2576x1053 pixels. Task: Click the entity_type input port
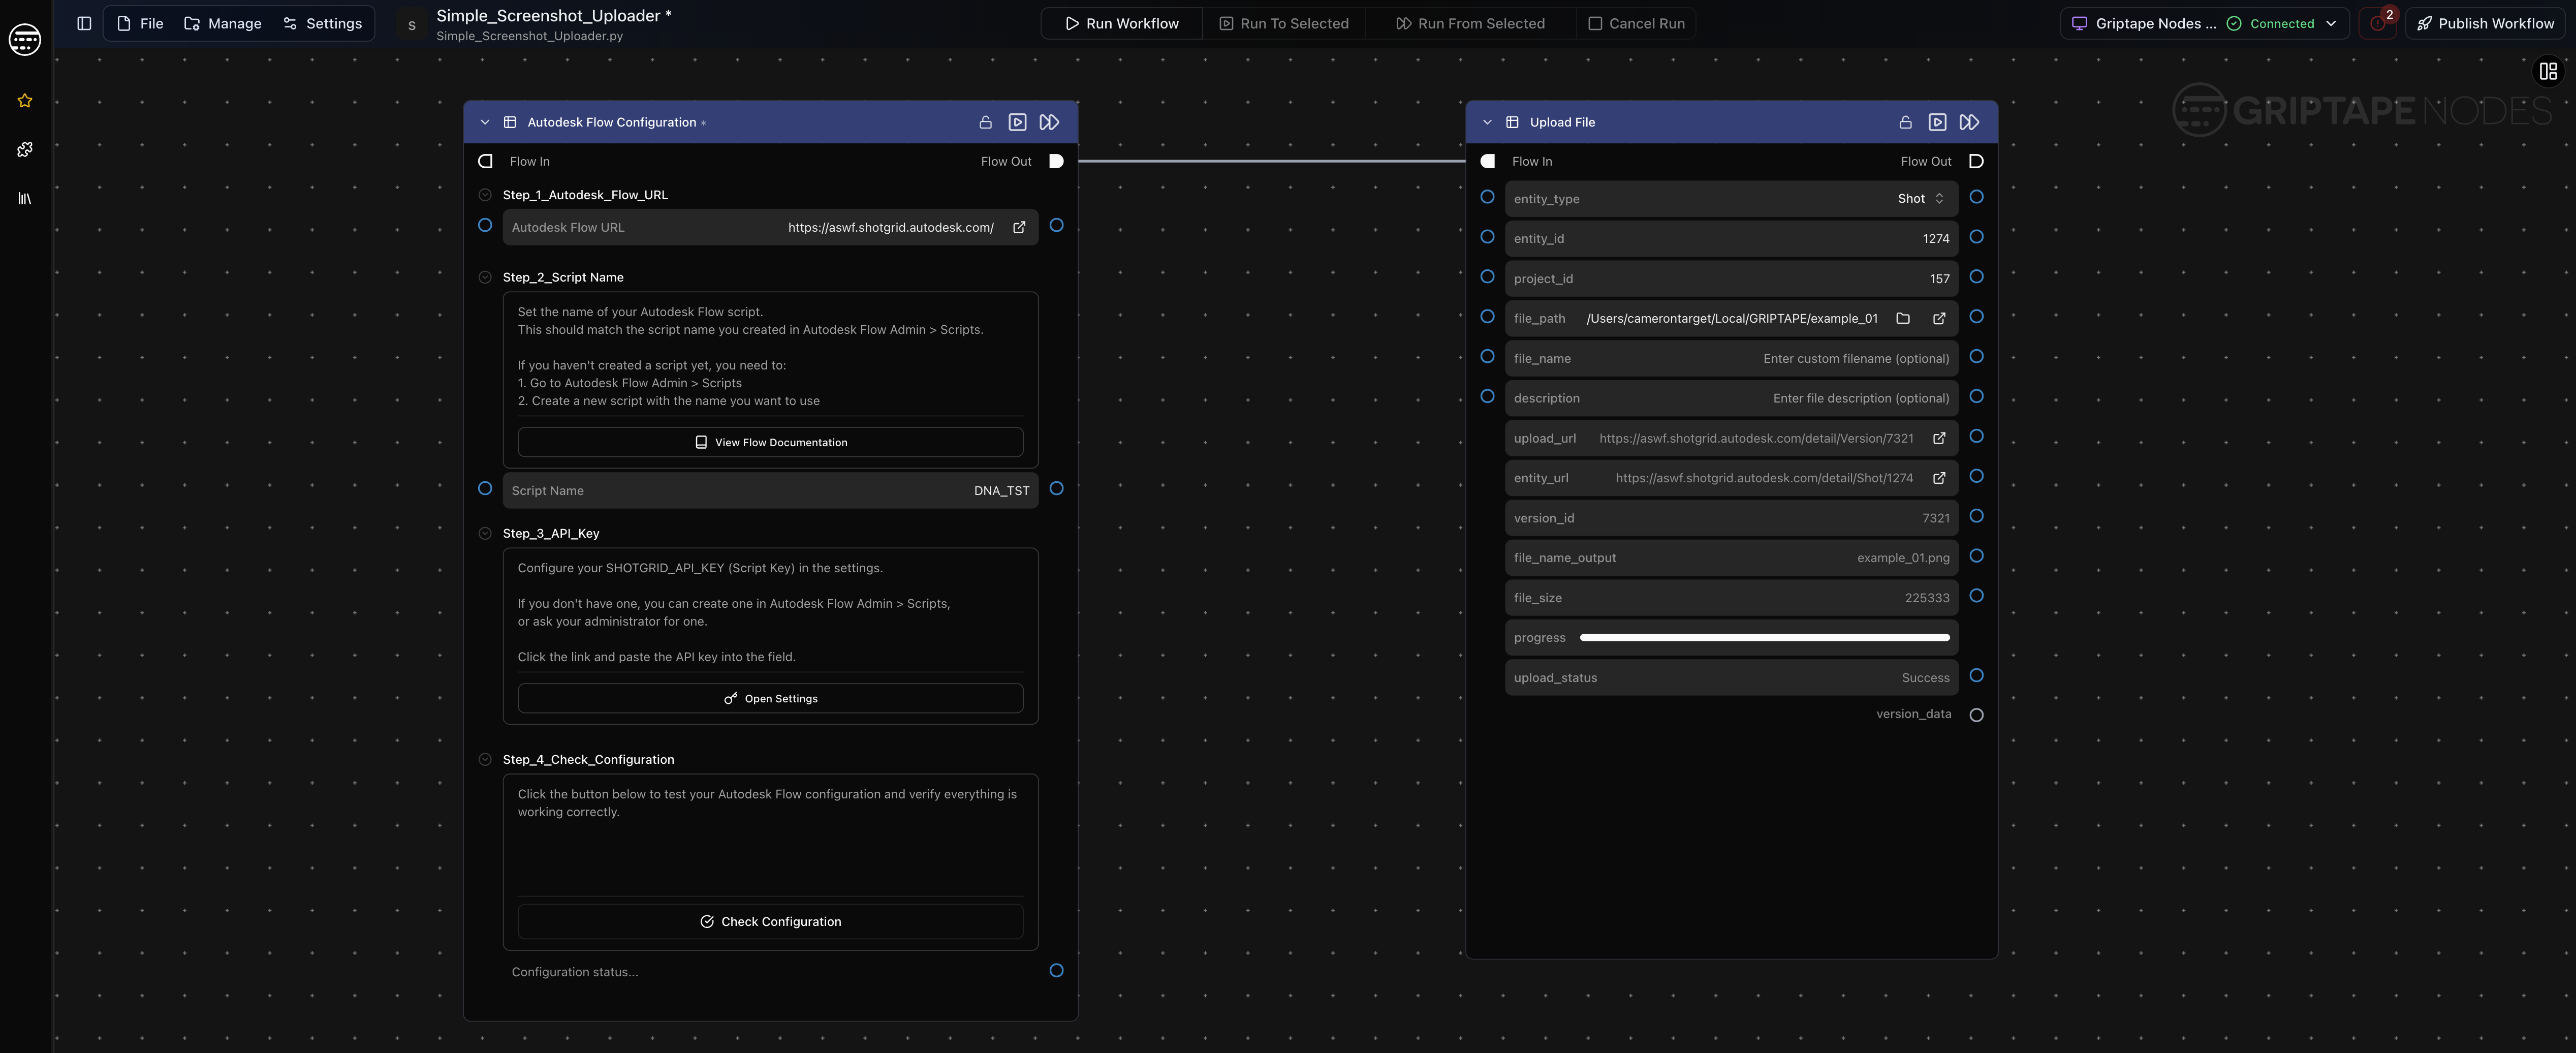coord(1487,197)
